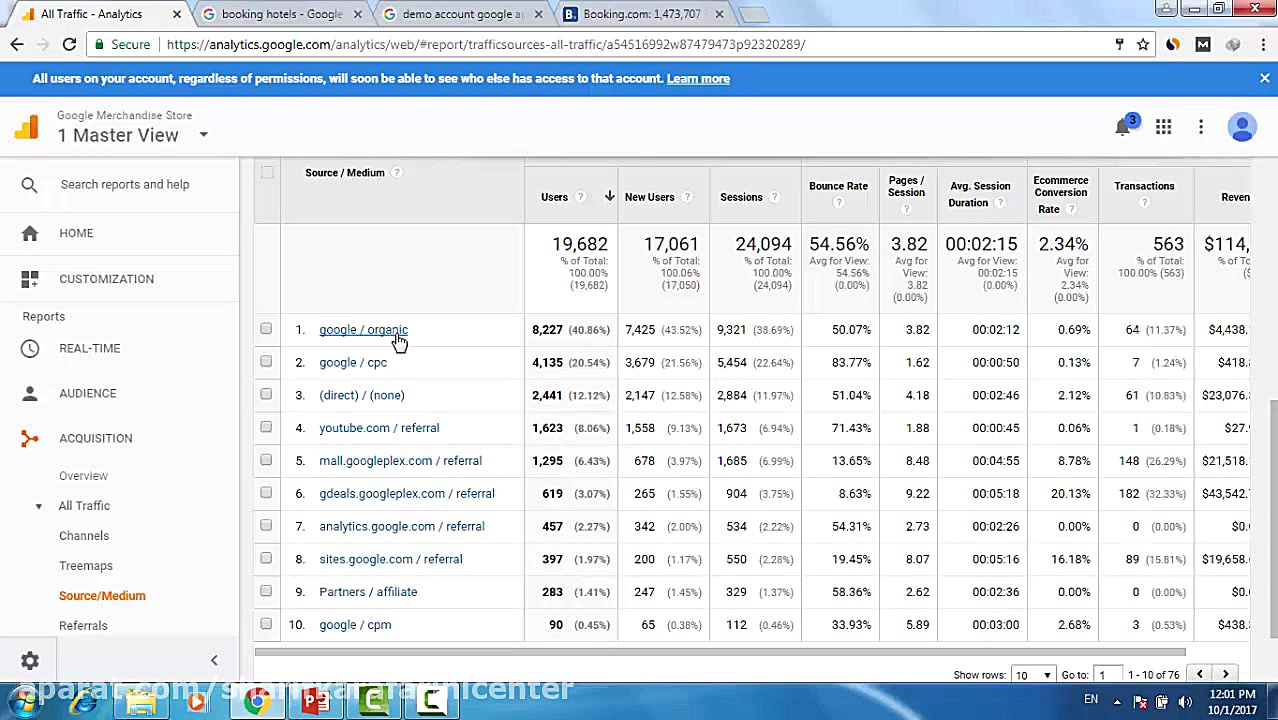This screenshot has width=1278, height=720.
Task: Go to next page of table results
Action: point(1225,674)
